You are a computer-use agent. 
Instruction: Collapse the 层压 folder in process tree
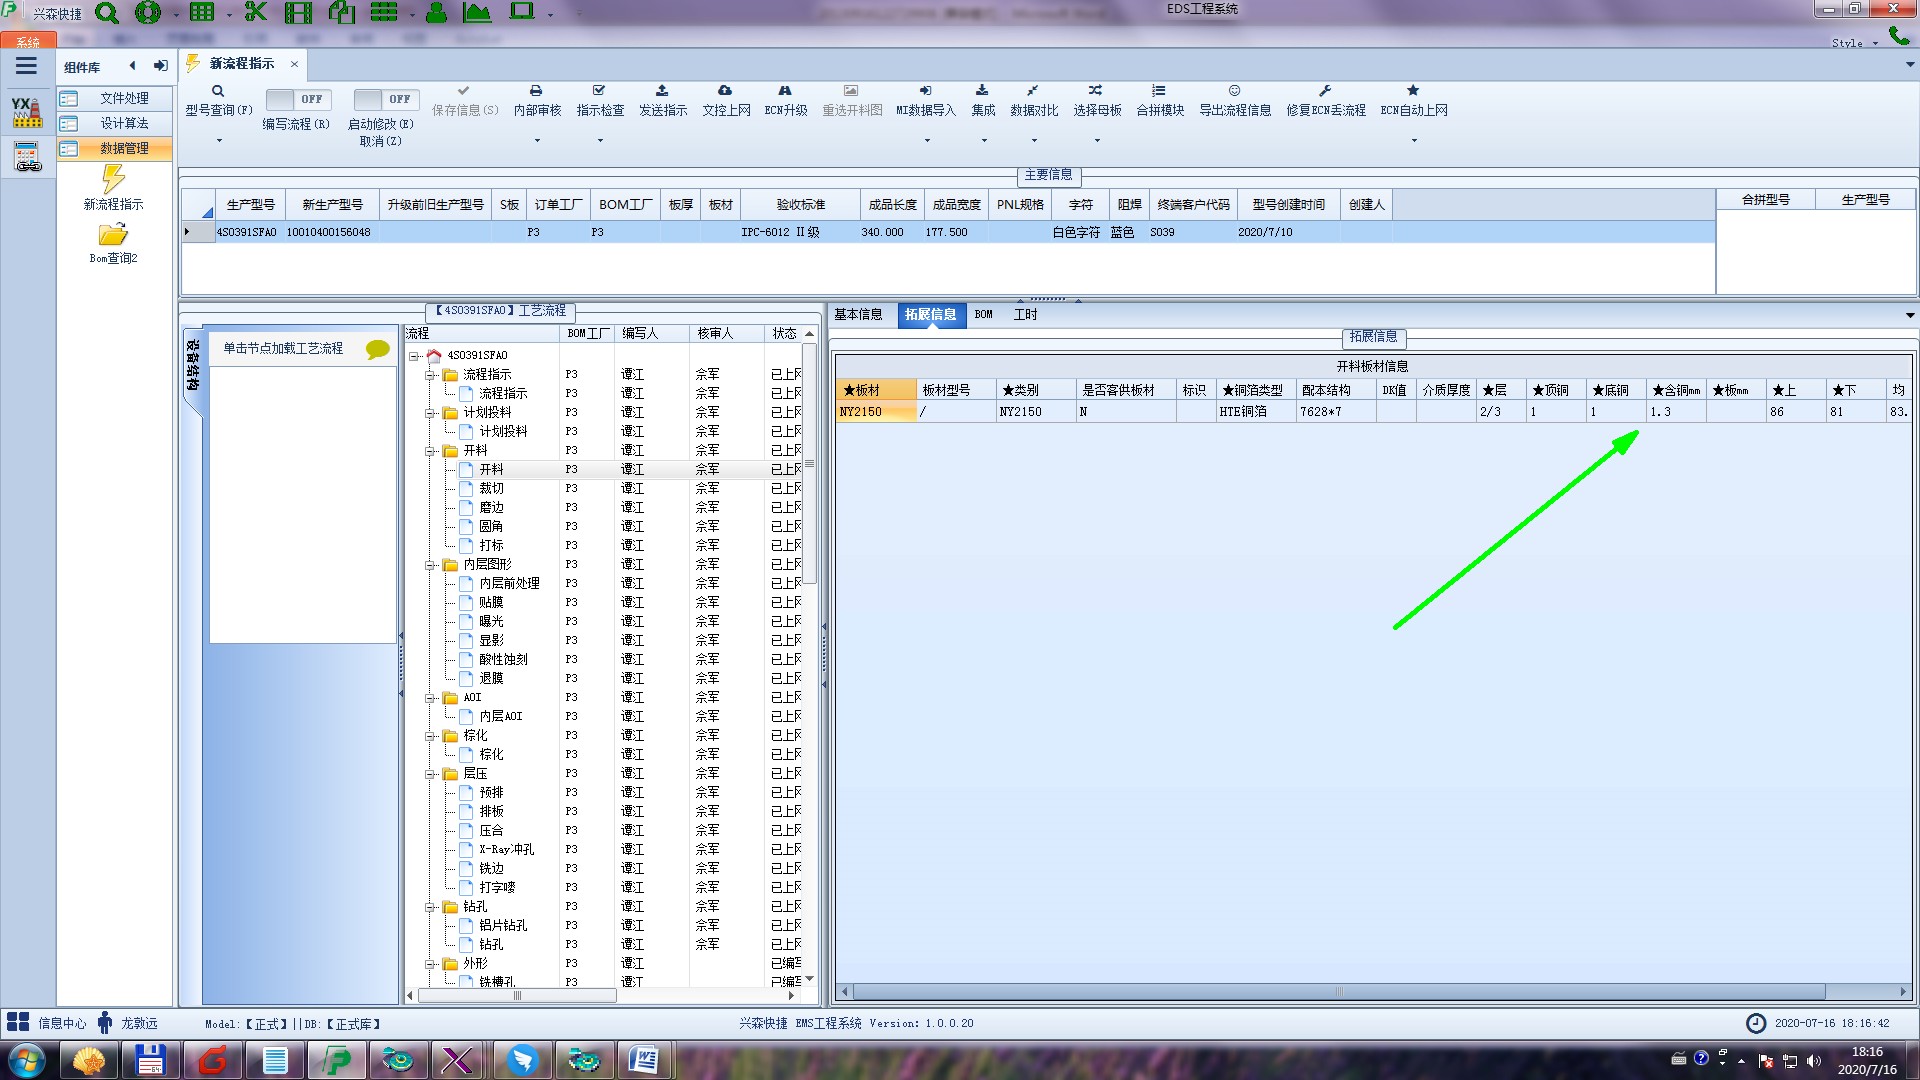pyautogui.click(x=430, y=774)
